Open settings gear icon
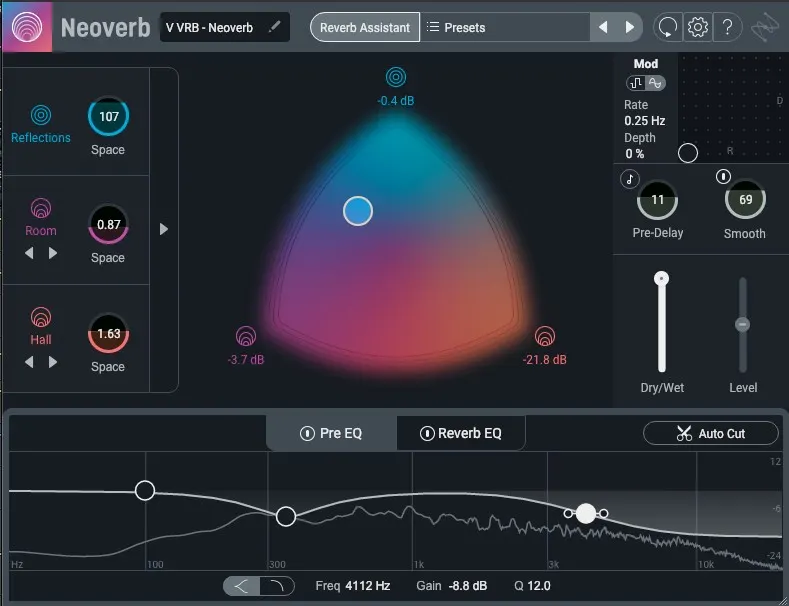This screenshot has height=606, width=789. pos(698,27)
